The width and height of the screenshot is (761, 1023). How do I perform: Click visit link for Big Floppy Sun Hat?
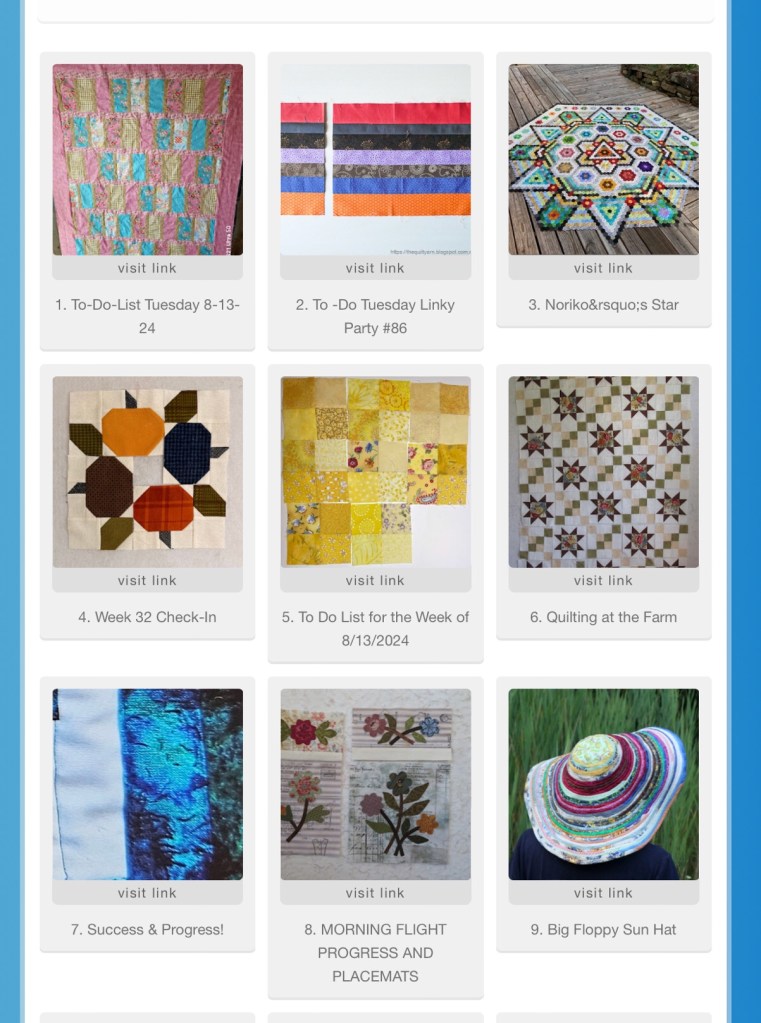(603, 893)
